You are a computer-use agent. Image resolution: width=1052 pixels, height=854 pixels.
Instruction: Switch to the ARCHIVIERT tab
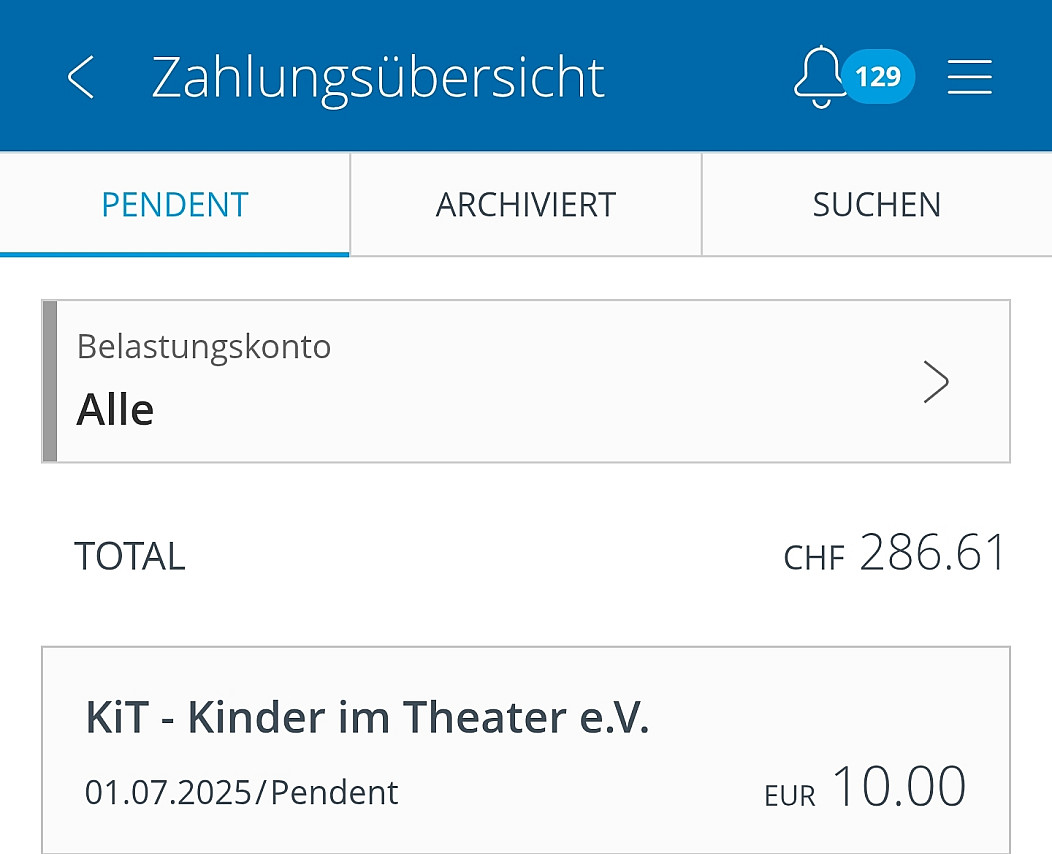[526, 205]
